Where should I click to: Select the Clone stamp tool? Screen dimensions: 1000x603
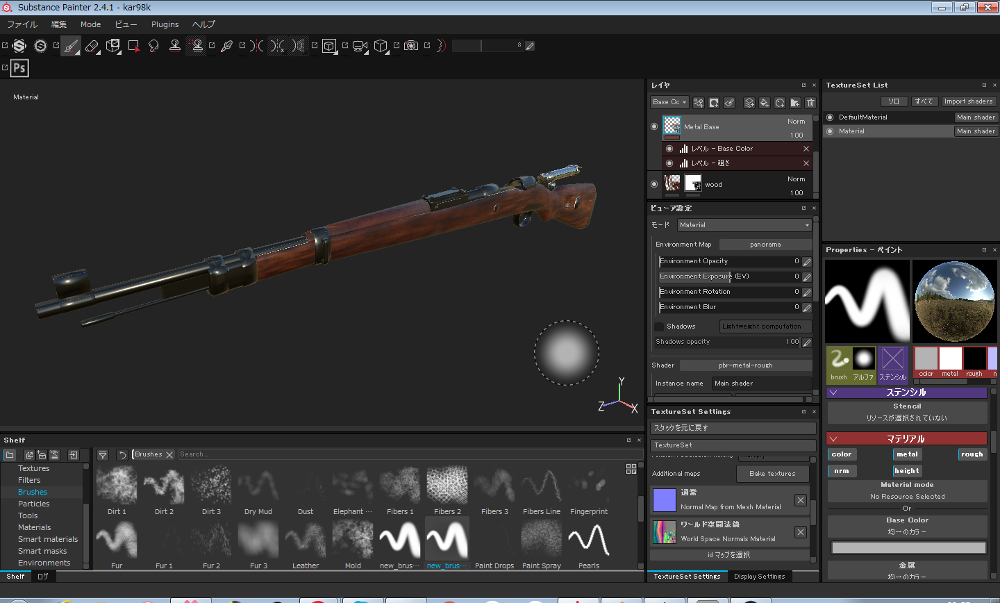tap(175, 46)
